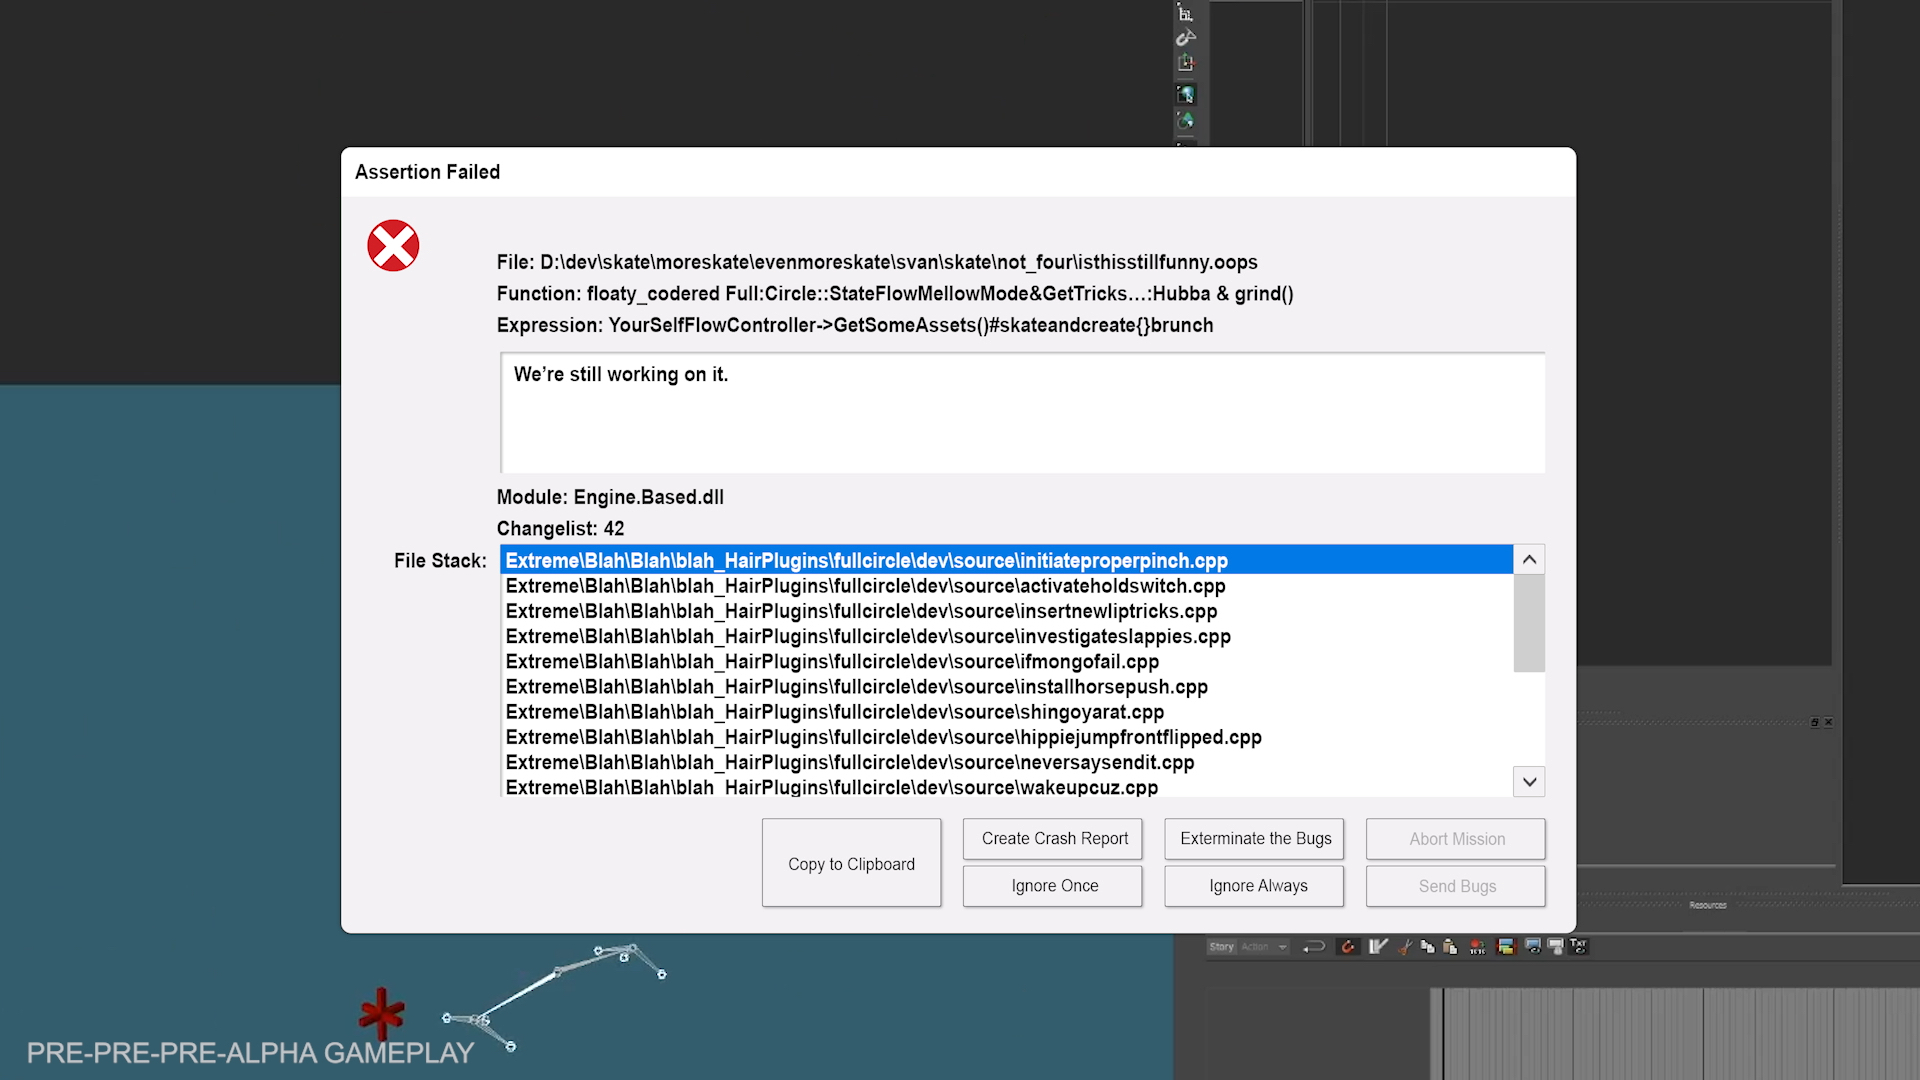Click the red record timecode icon

(x=1478, y=947)
